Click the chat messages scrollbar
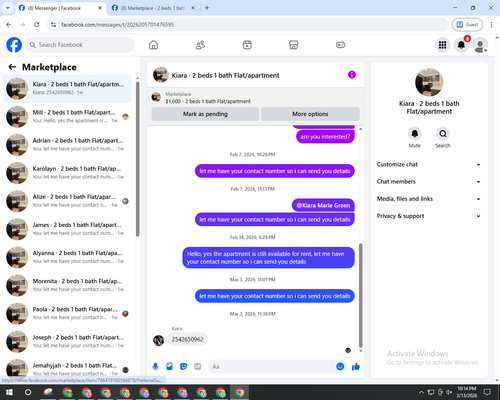 point(360,295)
